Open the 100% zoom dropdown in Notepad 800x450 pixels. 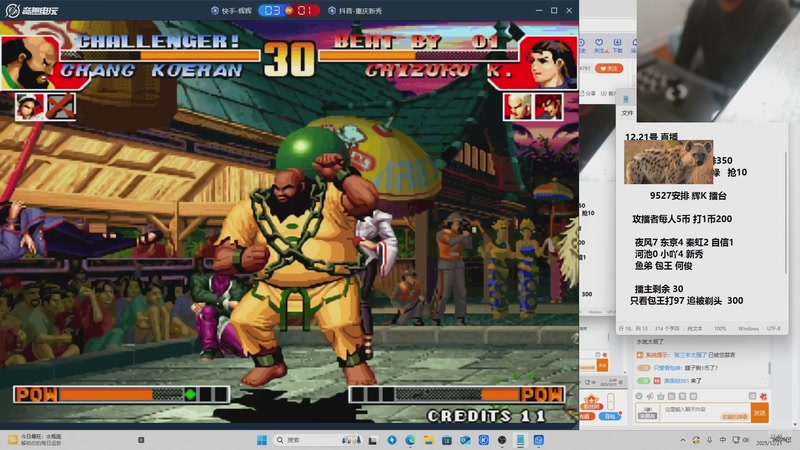tap(720, 329)
